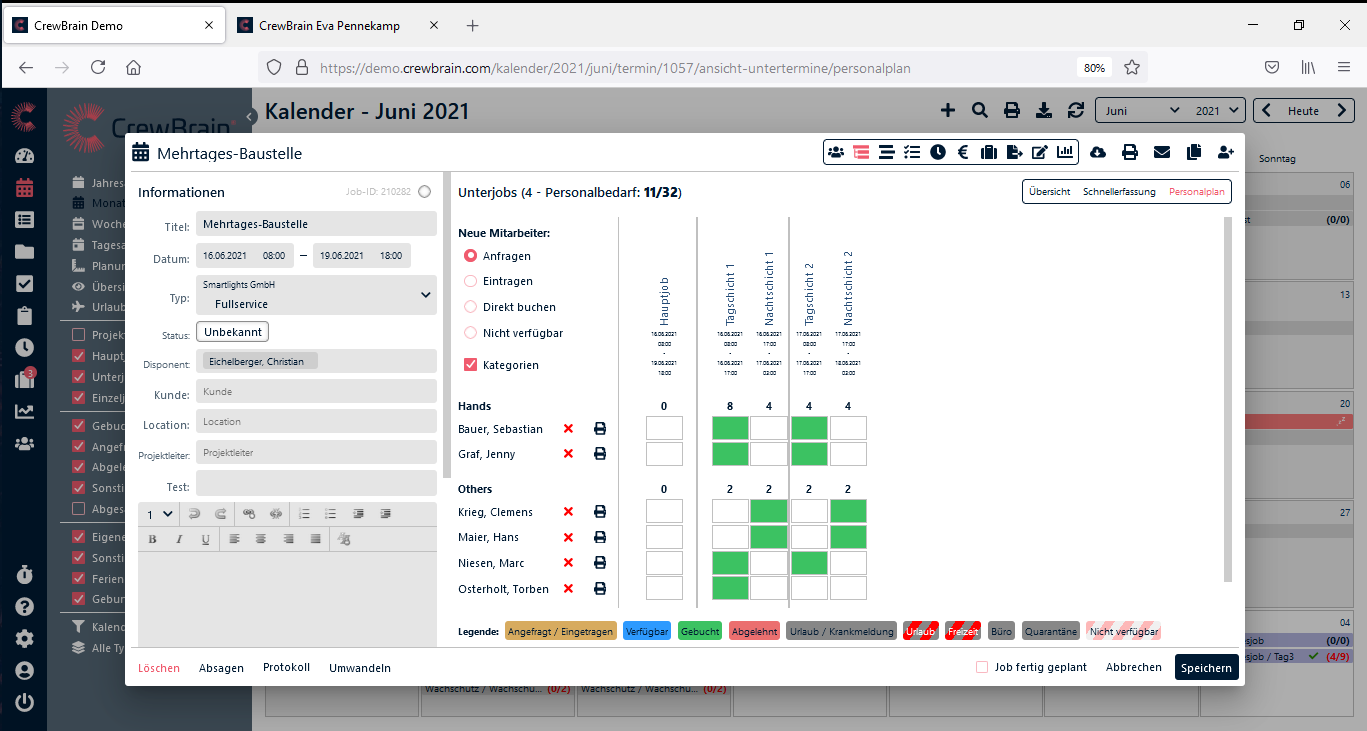Click the add person icon
The height and width of the screenshot is (731, 1367).
coord(1225,152)
